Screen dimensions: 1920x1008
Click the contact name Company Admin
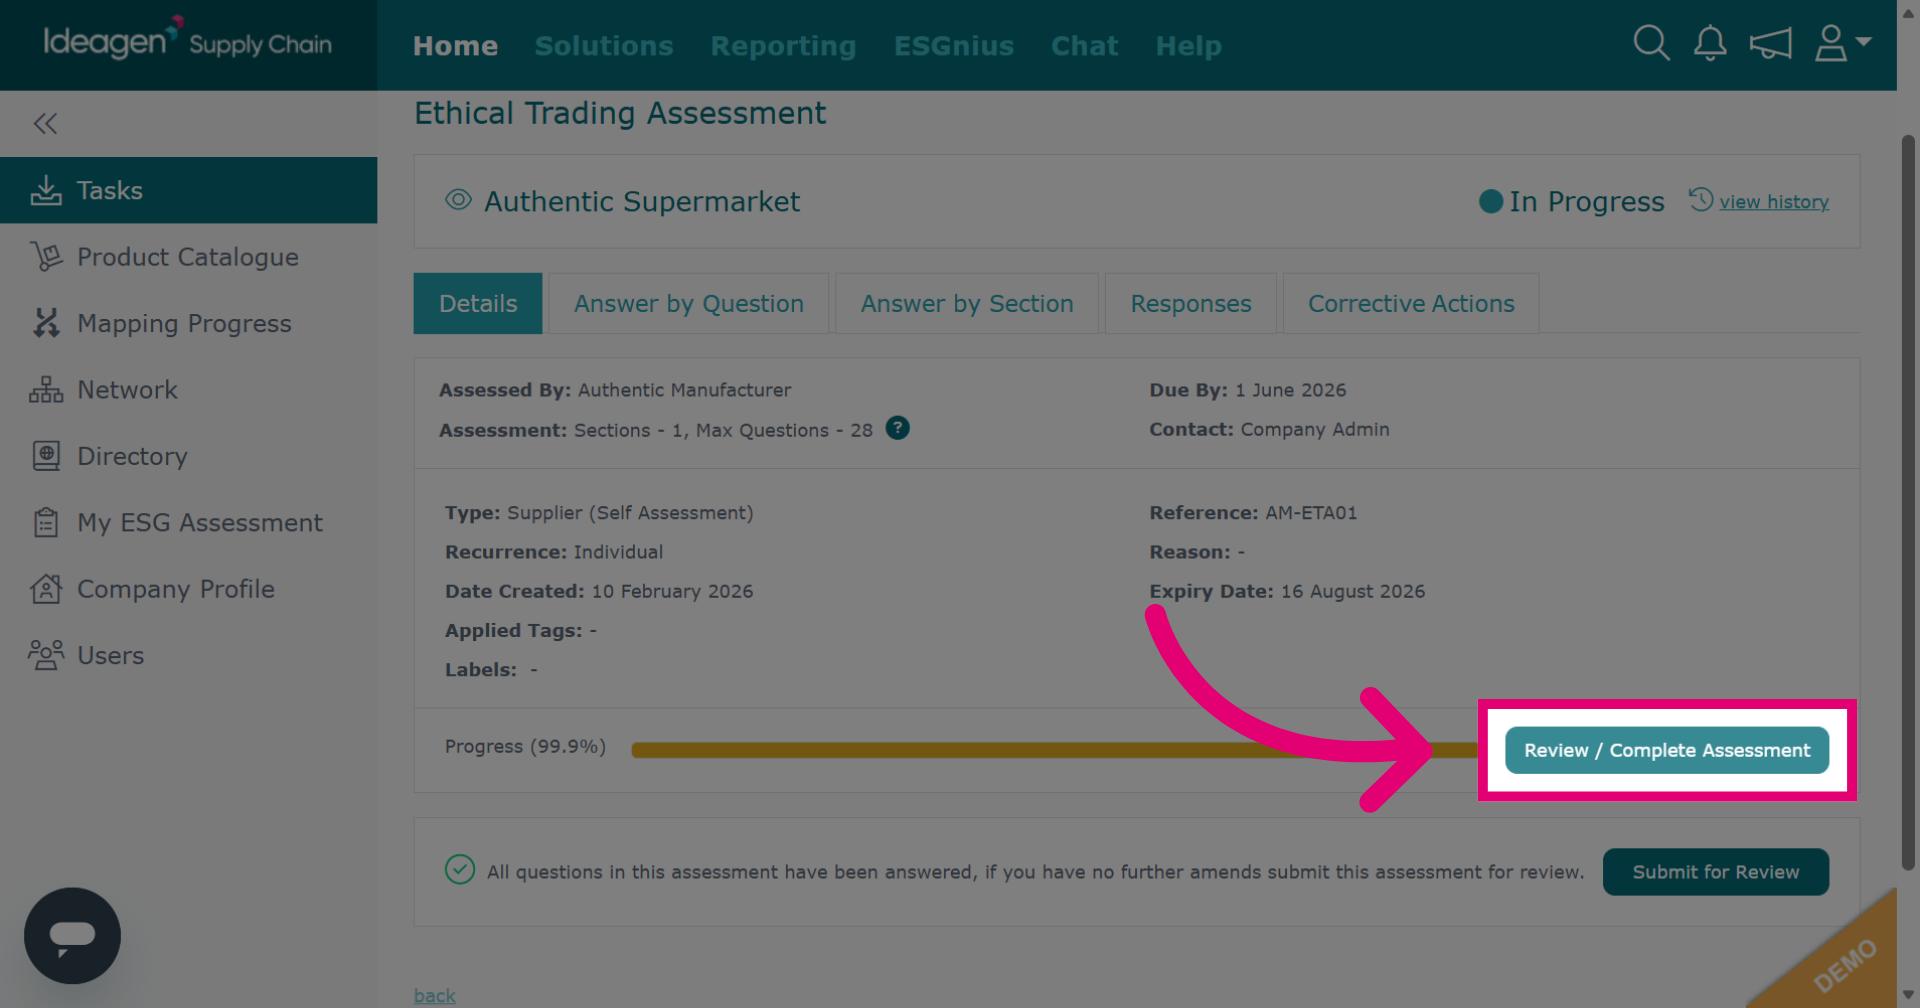pyautogui.click(x=1315, y=429)
